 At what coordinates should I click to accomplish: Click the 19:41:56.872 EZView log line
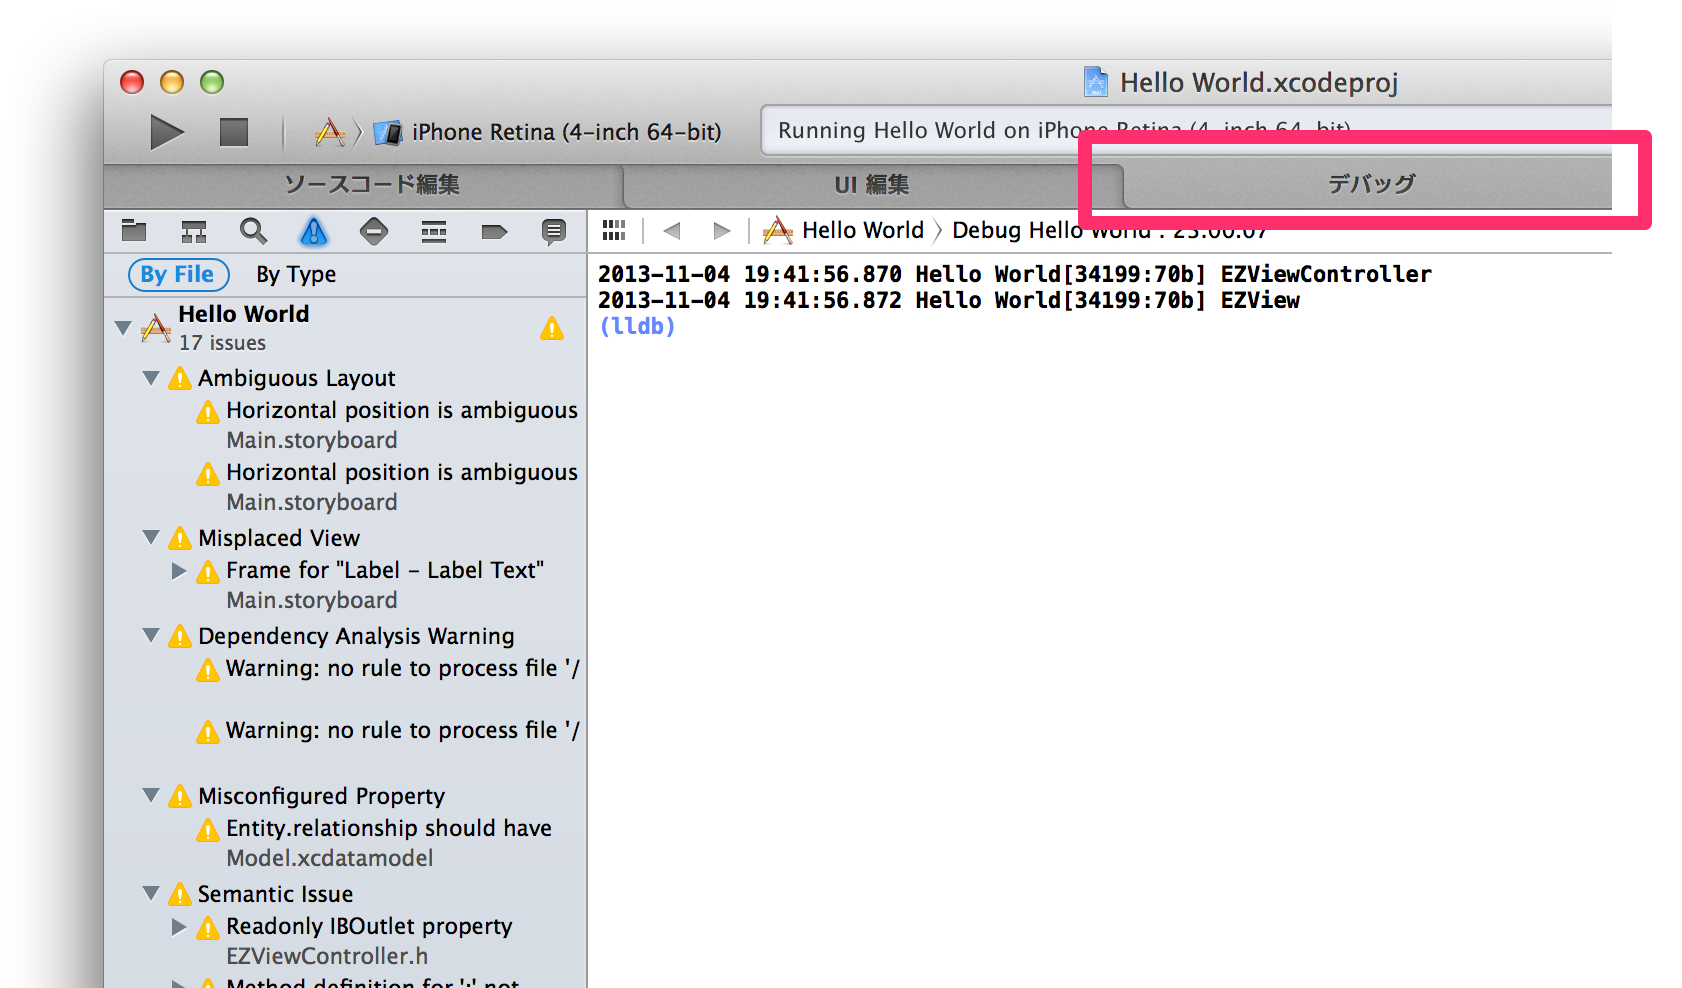[x=949, y=300]
